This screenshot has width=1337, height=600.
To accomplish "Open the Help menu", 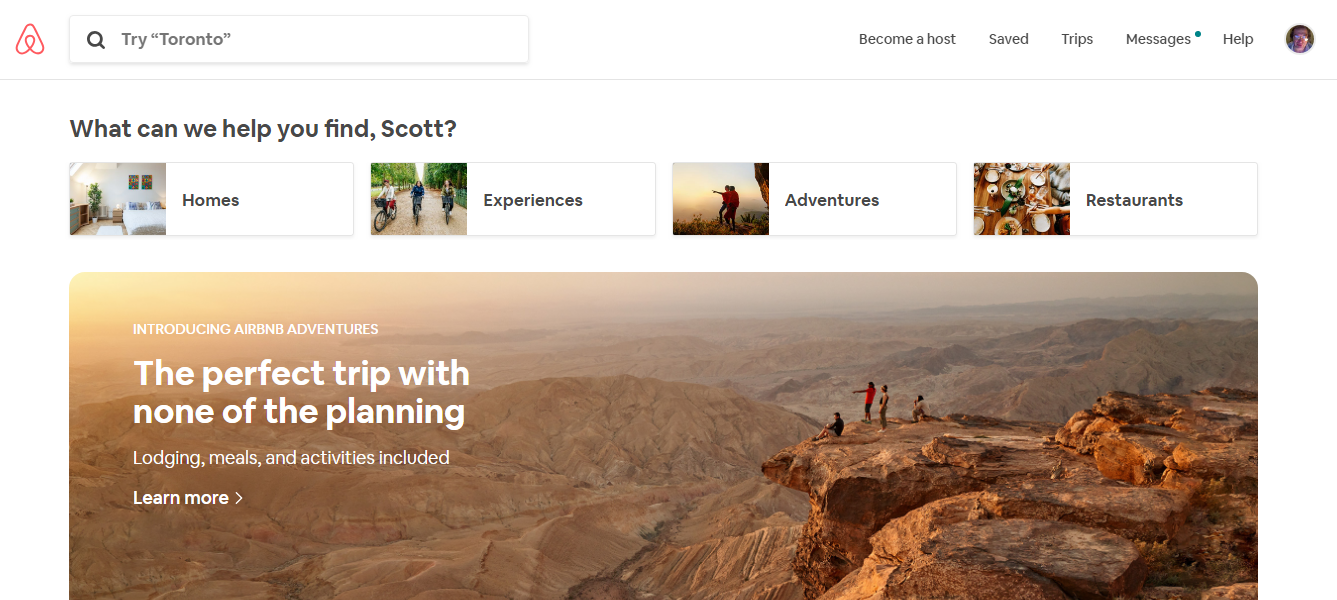I will (x=1238, y=39).
